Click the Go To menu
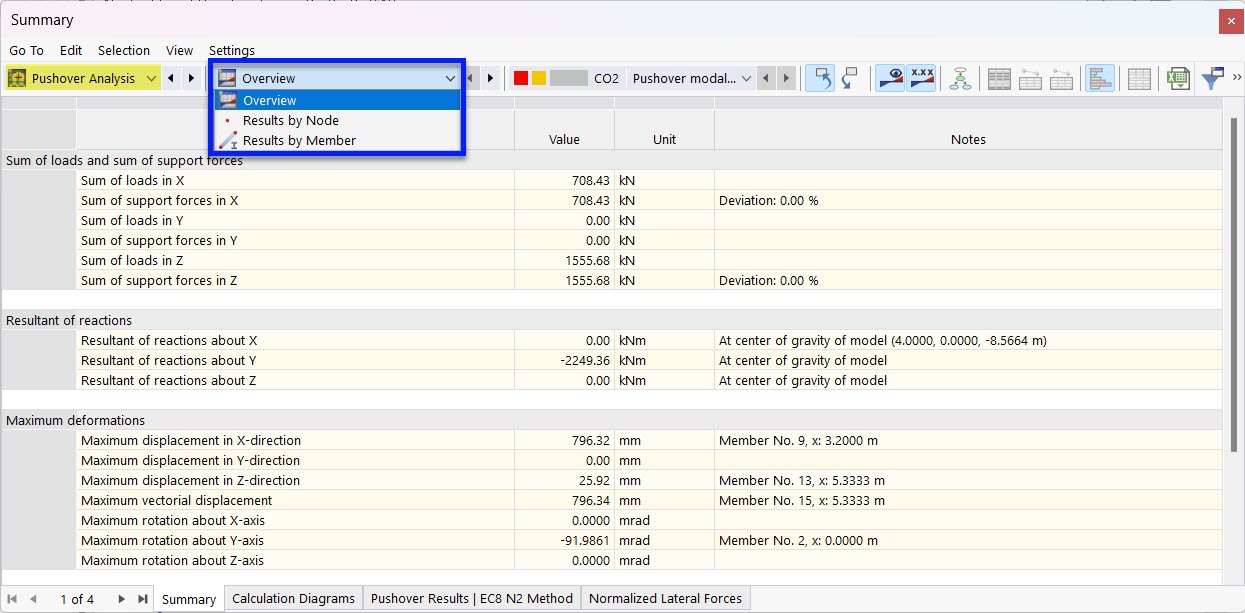Viewport: 1245px width, 613px height. pyautogui.click(x=25, y=50)
